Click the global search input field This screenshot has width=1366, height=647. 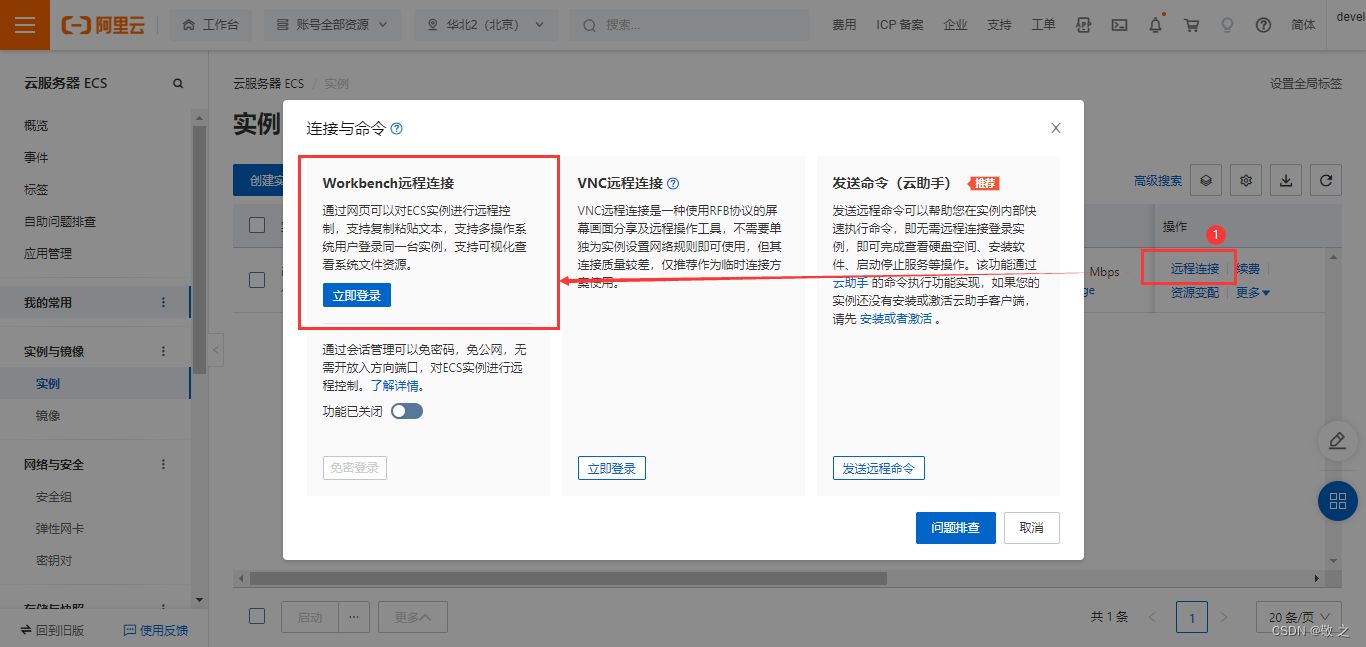pyautogui.click(x=688, y=24)
